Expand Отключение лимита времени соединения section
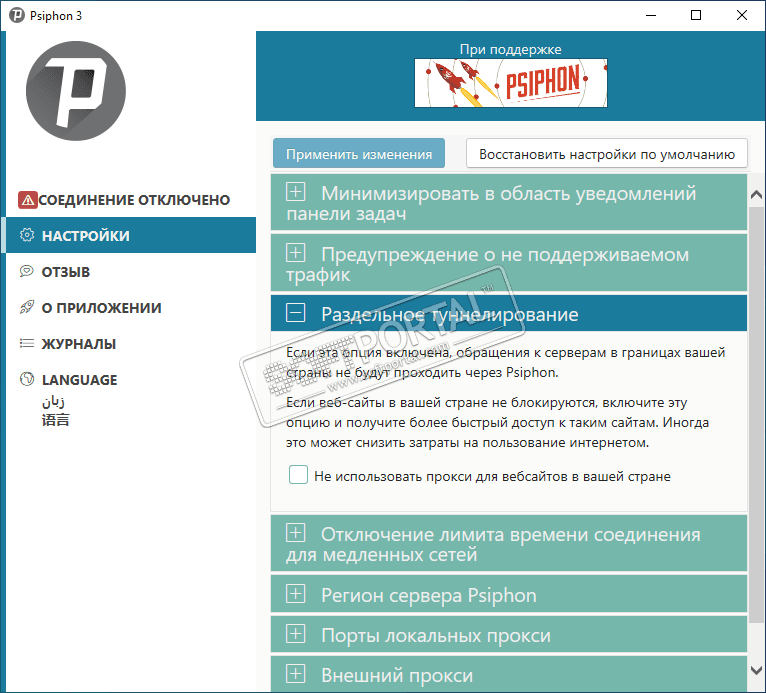This screenshot has width=766, height=693. tap(509, 544)
